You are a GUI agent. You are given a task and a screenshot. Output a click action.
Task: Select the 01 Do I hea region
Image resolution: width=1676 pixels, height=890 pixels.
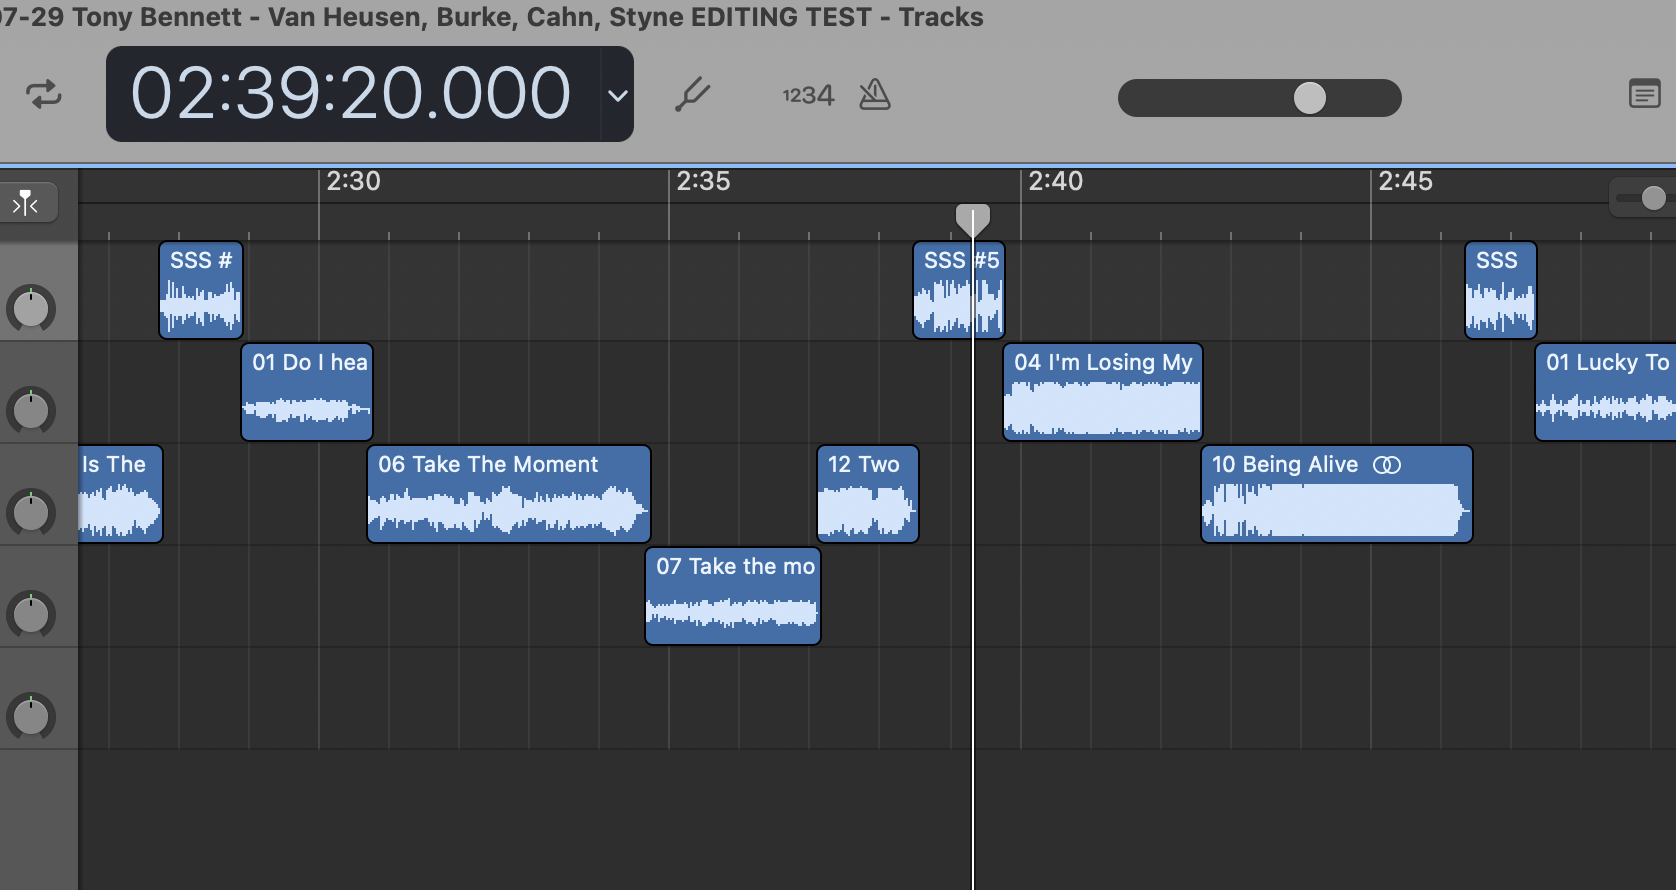pos(307,392)
